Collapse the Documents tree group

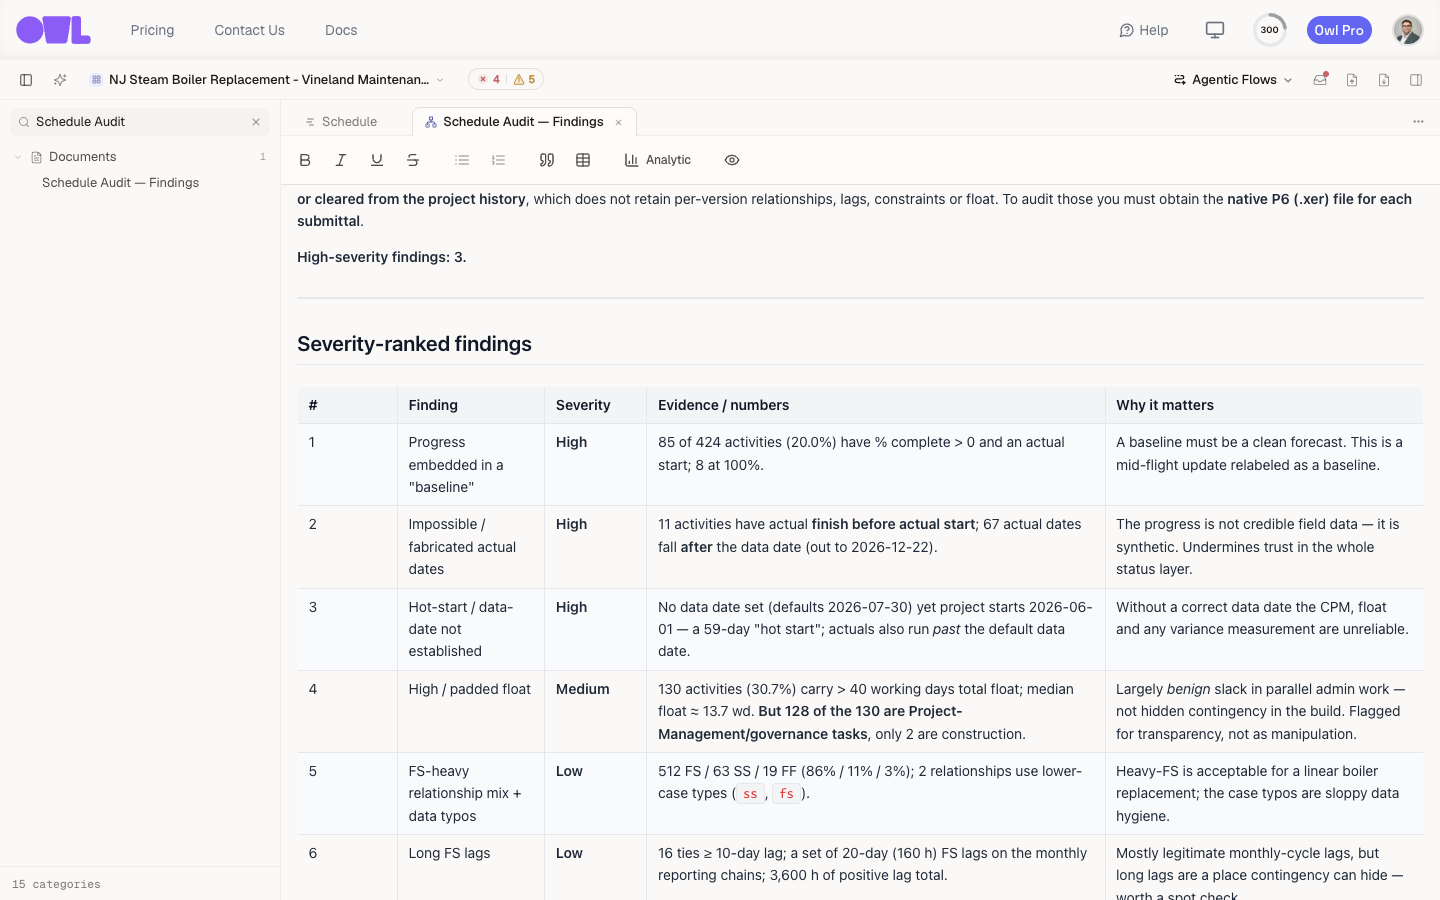click(x=18, y=157)
